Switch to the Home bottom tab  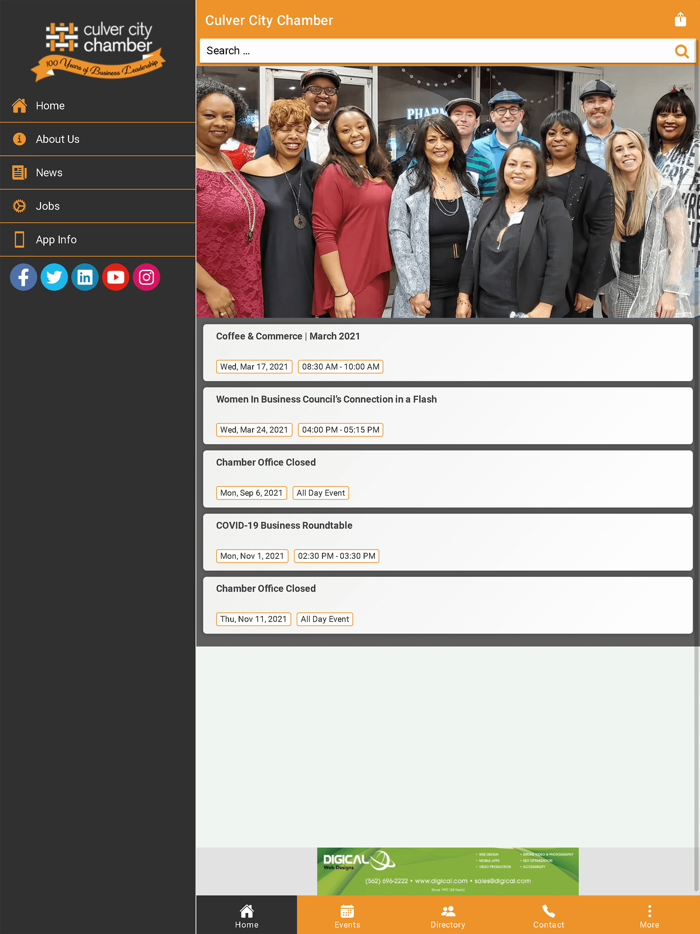coord(247,916)
